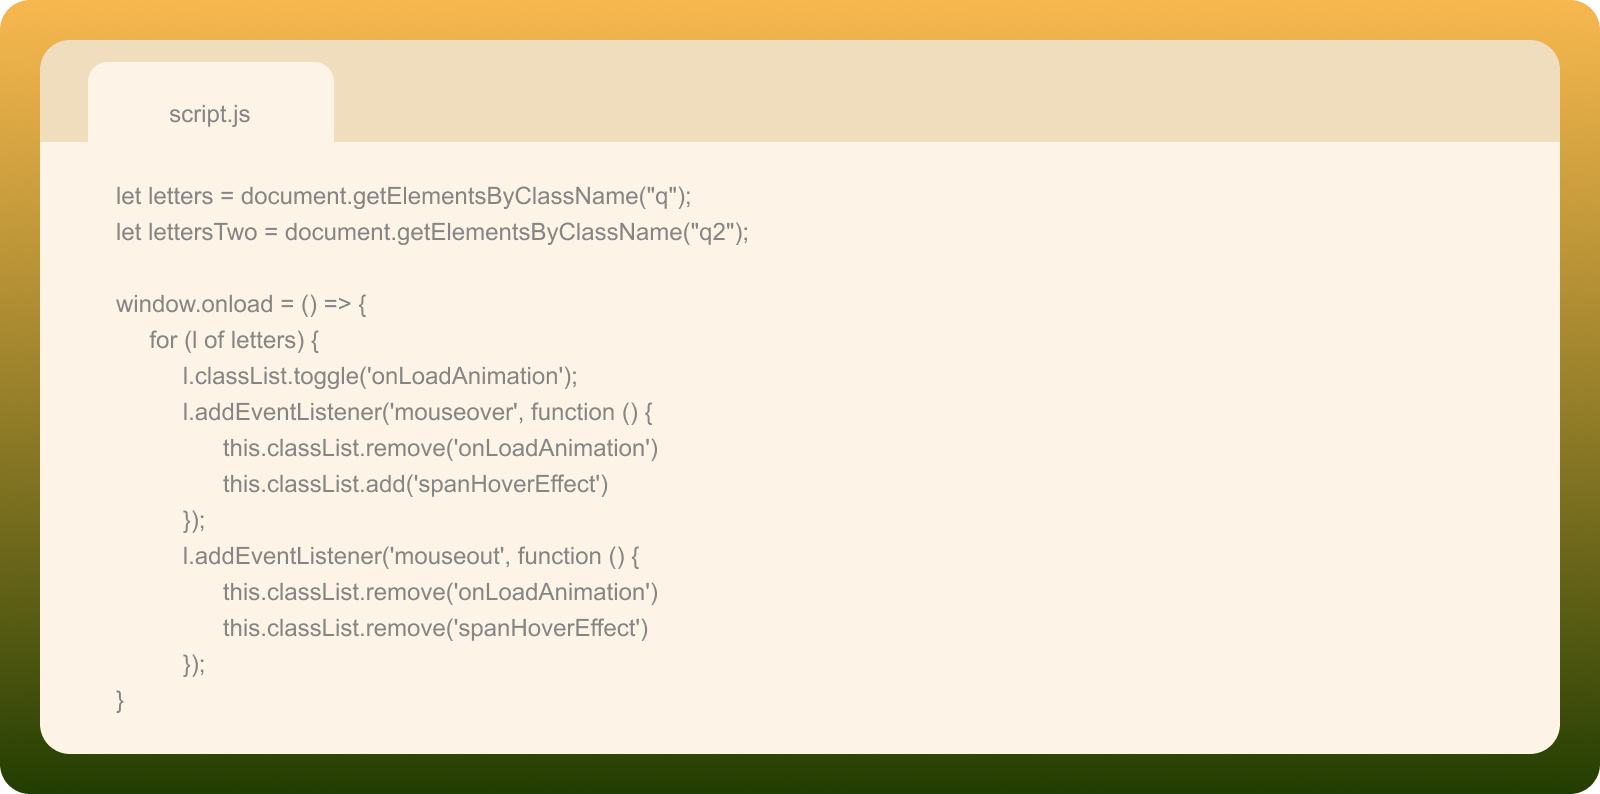Screen dimensions: 1600x794
Task: Click the function keyword in mouseover listener
Action: [572, 412]
